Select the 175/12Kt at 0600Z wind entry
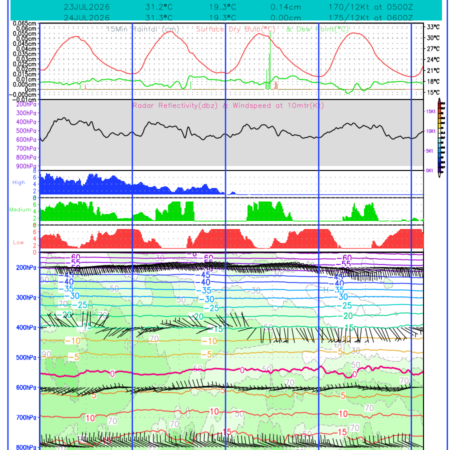This screenshot has width=450, height=450. click(371, 17)
